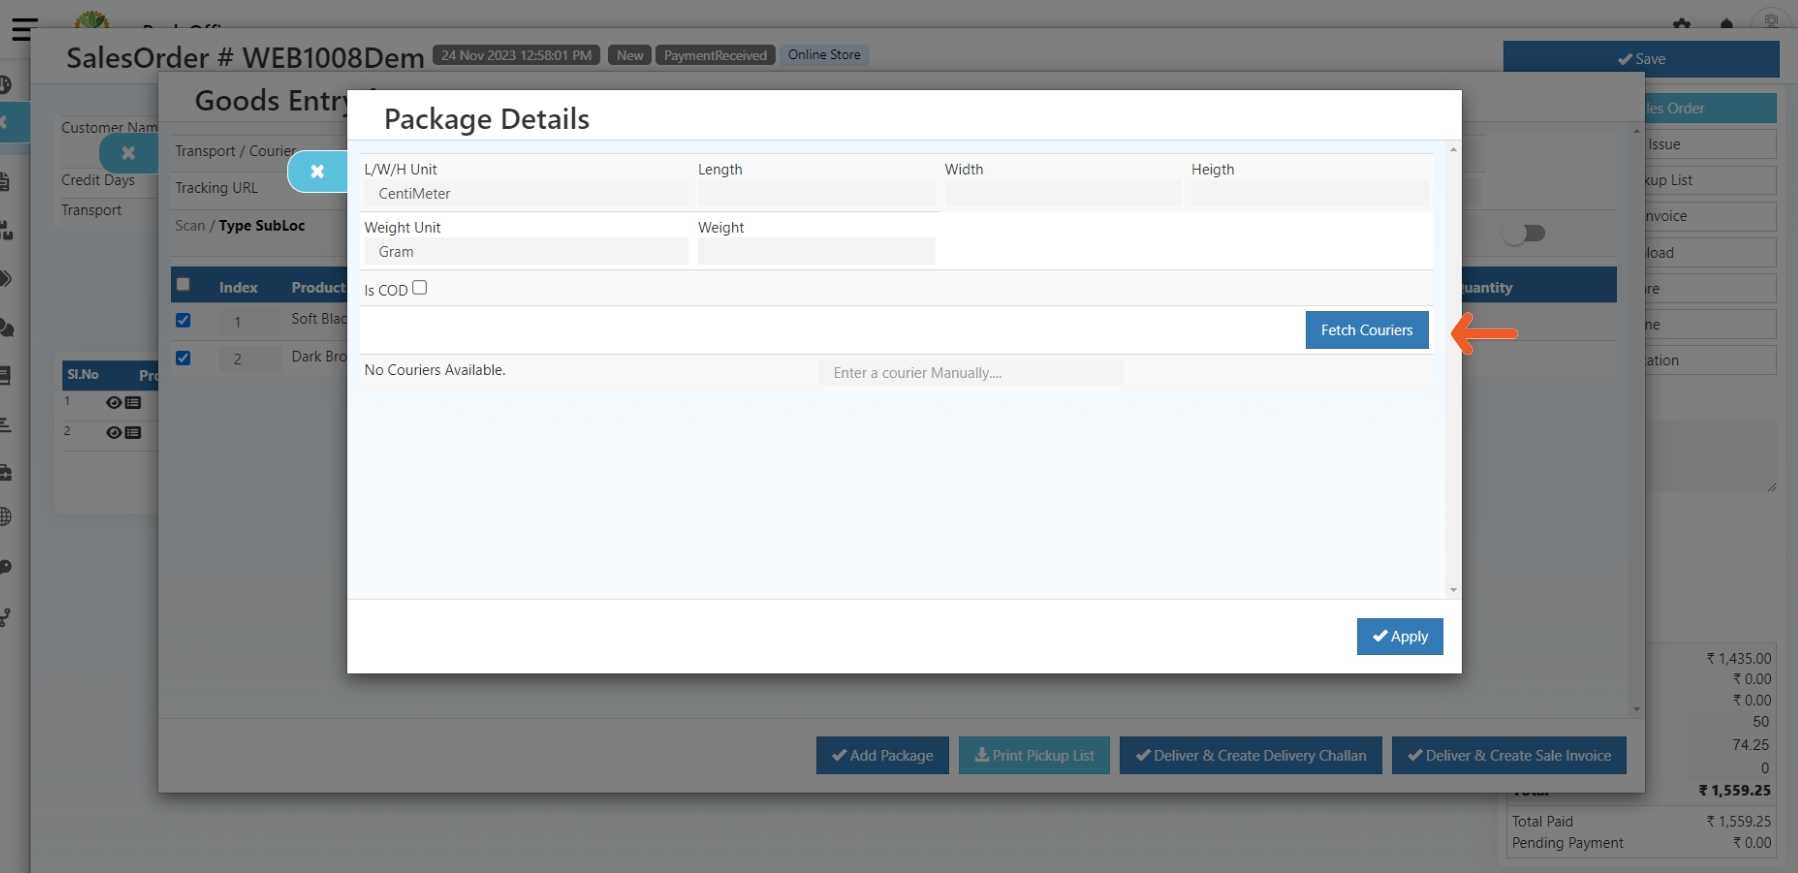Click the New status badge
The width and height of the screenshot is (1798, 873).
[x=630, y=55]
